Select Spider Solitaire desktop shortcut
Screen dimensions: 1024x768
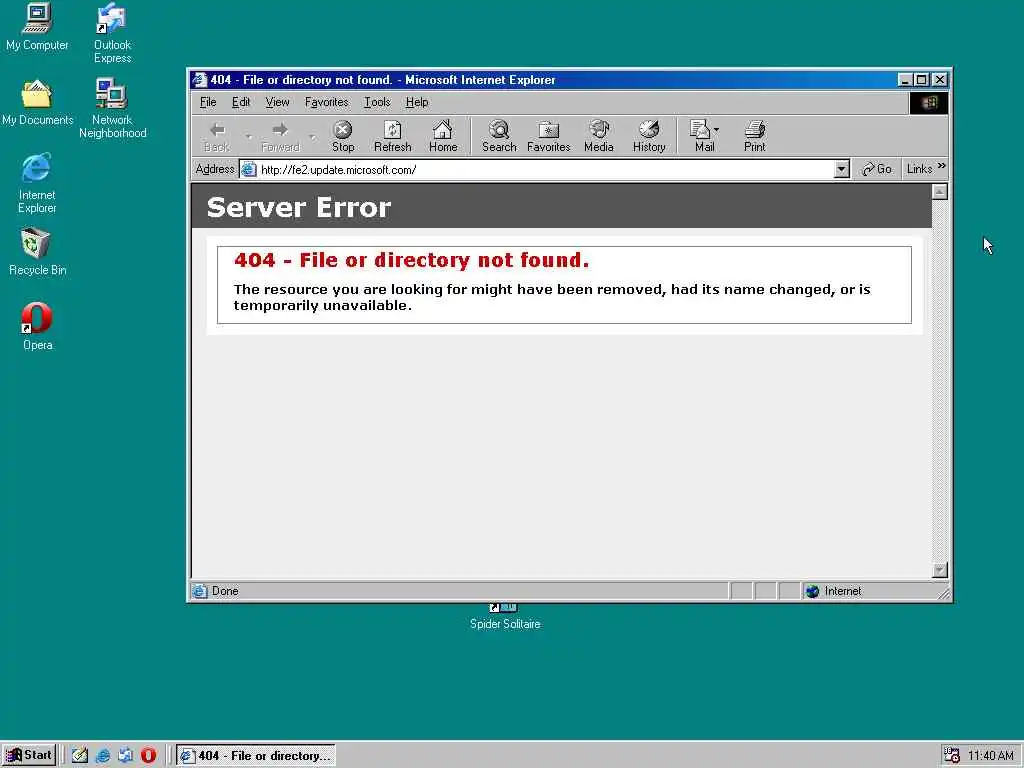(x=505, y=617)
